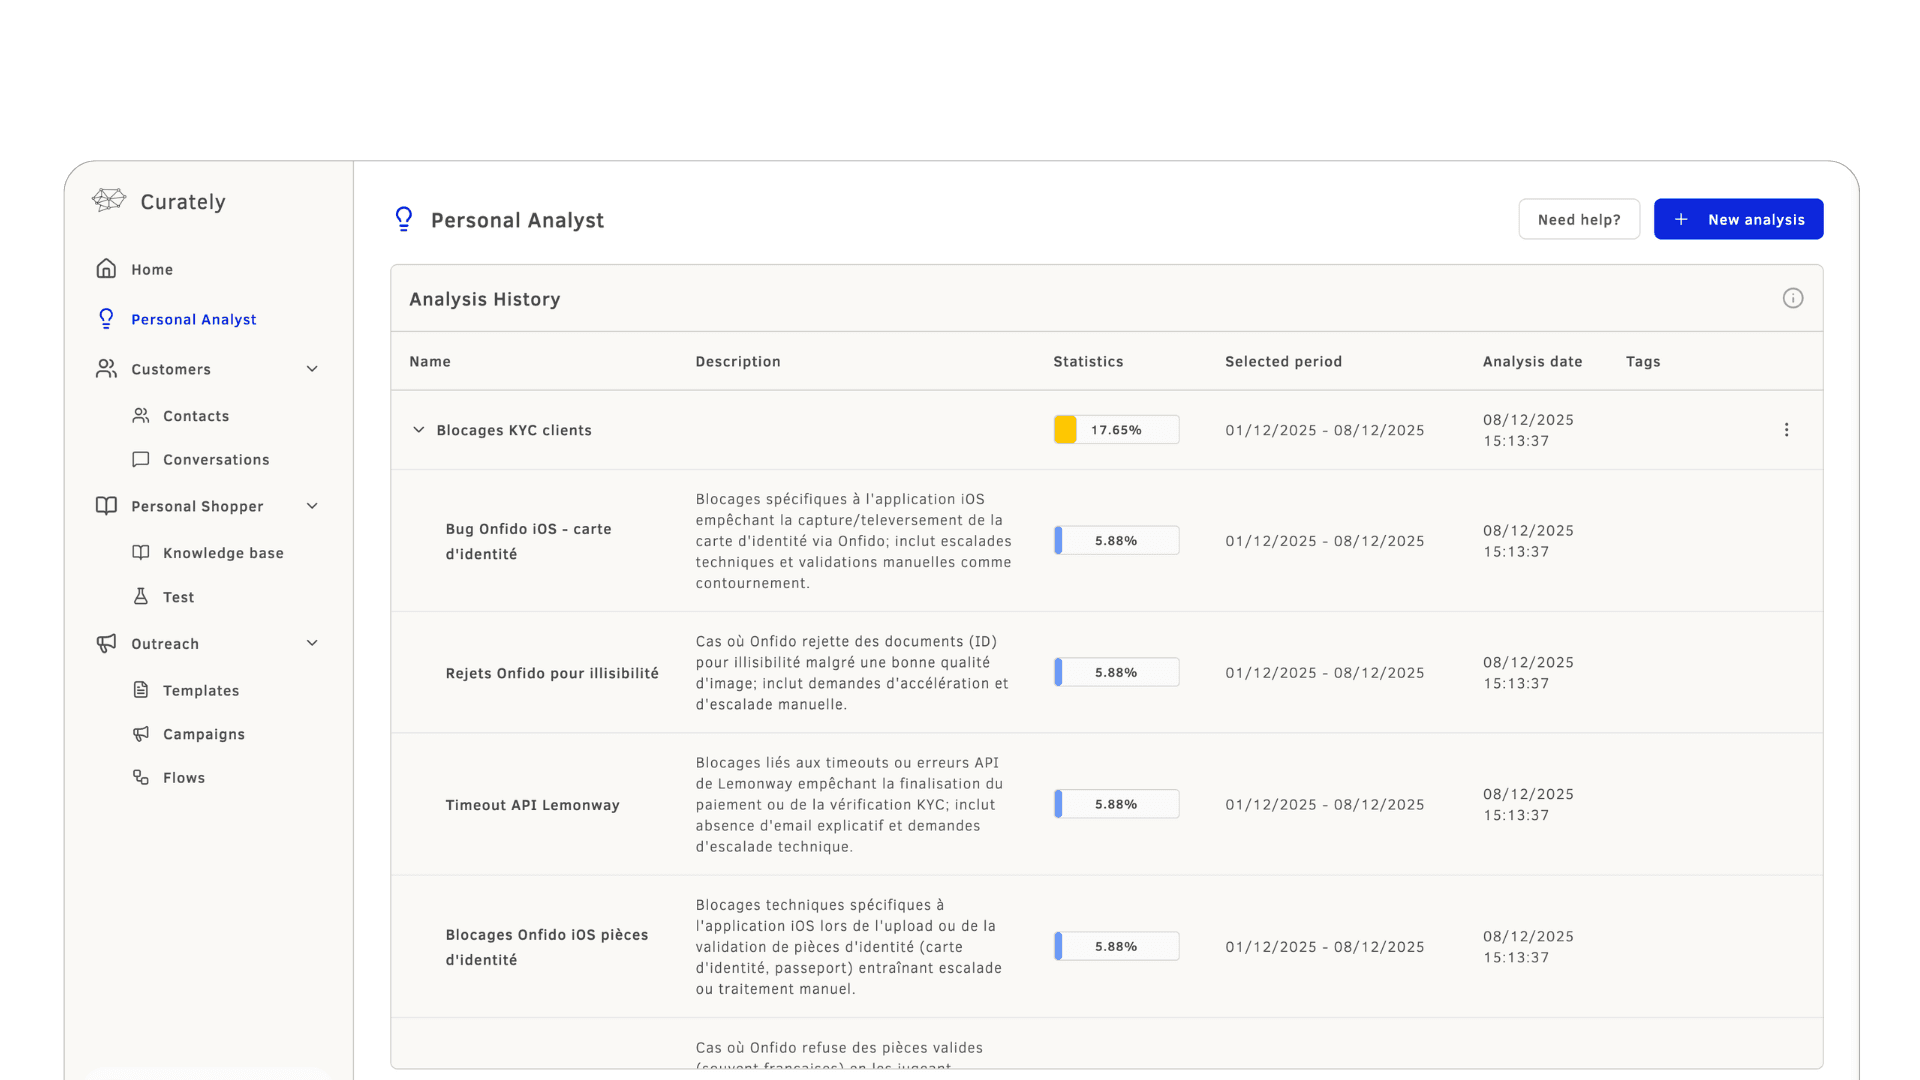Select the Timeout API Lemonway analysis name

(532, 804)
